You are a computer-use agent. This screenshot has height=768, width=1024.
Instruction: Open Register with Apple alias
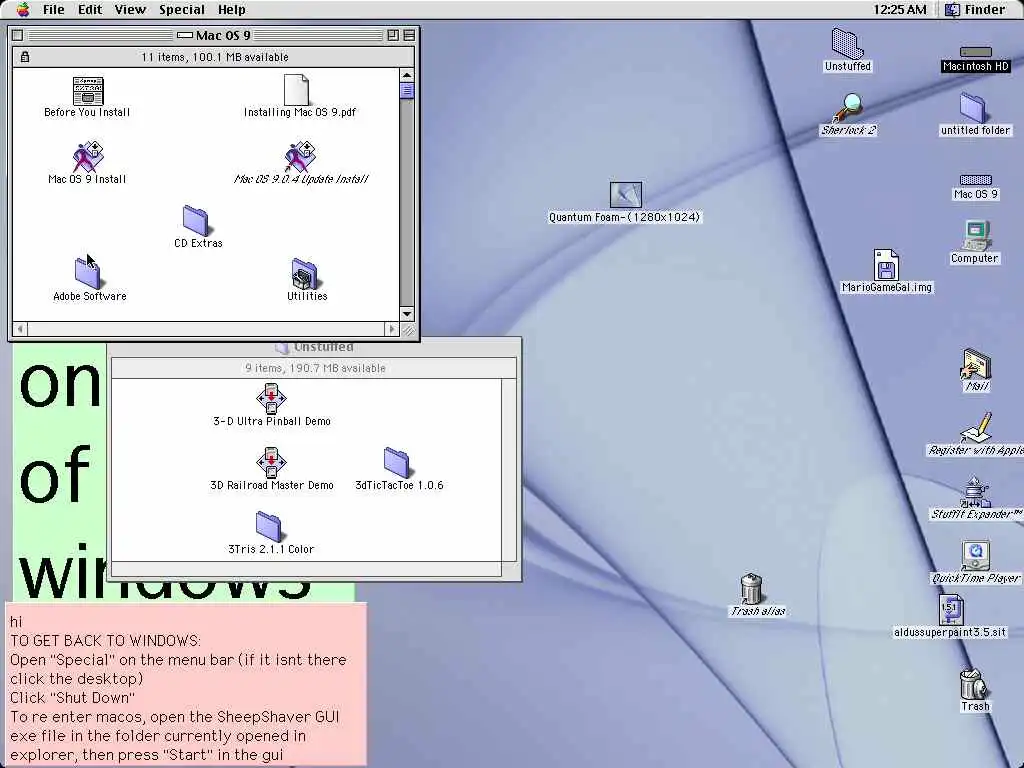976,428
